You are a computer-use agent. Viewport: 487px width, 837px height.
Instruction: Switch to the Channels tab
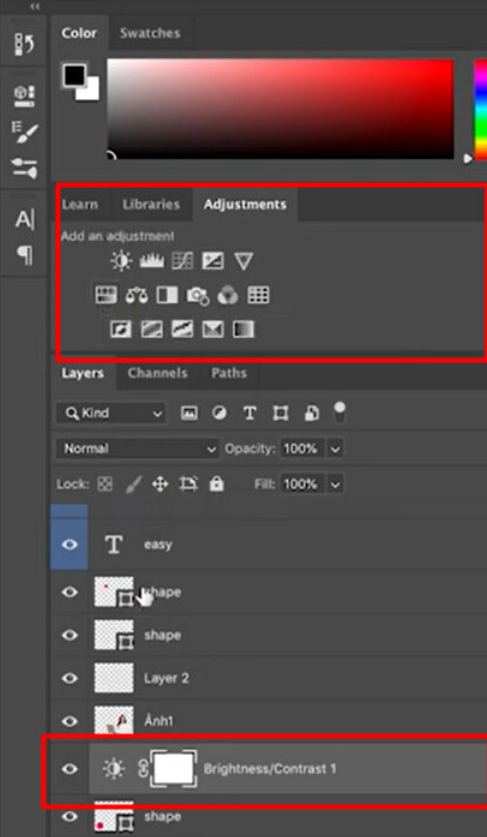(158, 373)
